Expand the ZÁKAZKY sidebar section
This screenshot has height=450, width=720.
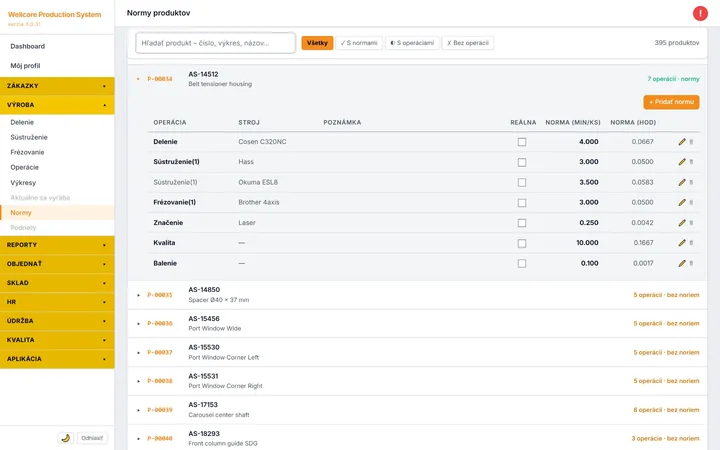[x=57, y=86]
